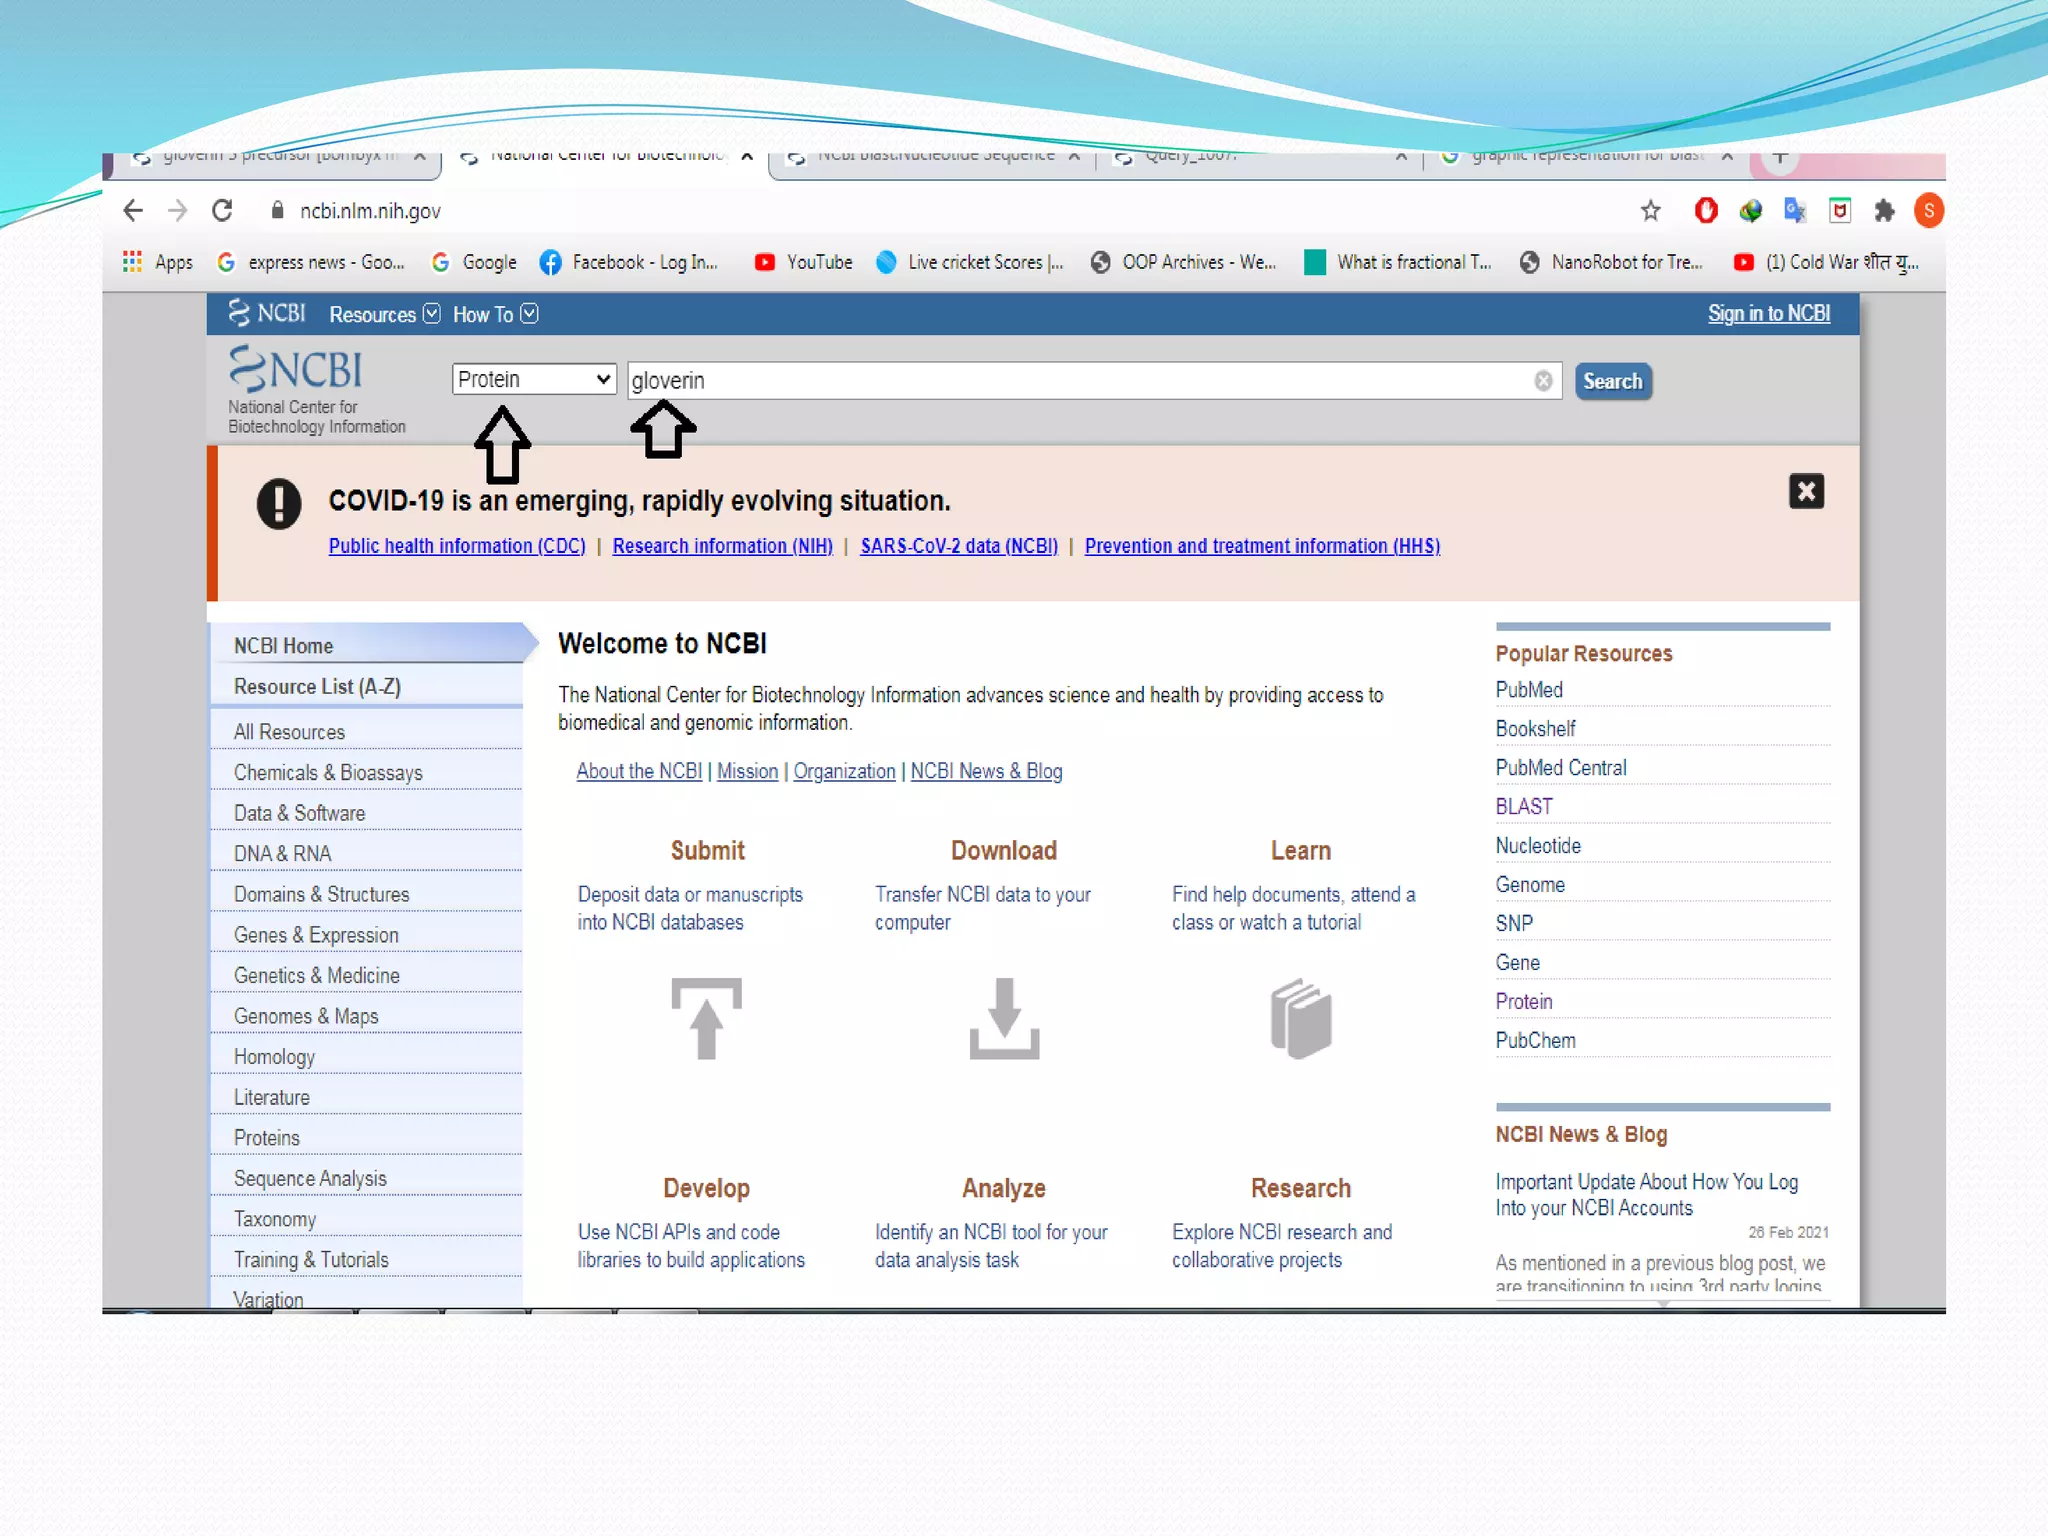Click the Download arrow icon

pos(1004,1018)
